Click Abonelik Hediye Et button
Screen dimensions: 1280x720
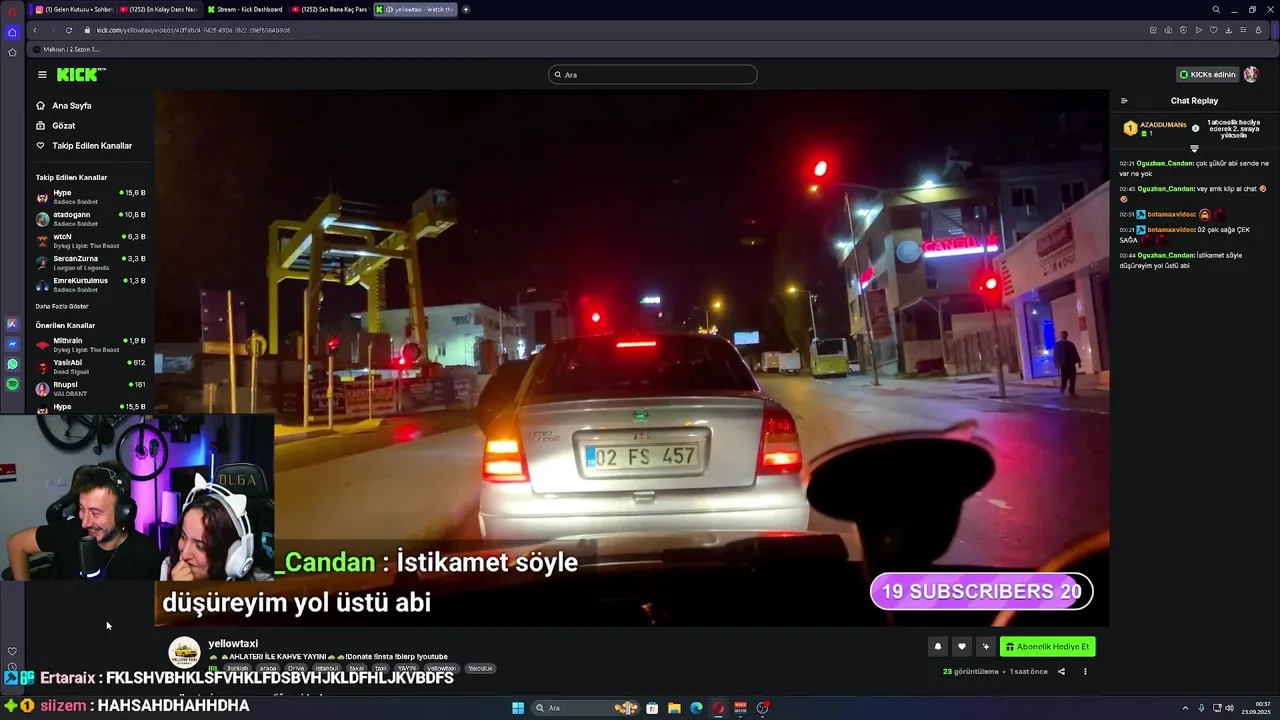point(1047,646)
